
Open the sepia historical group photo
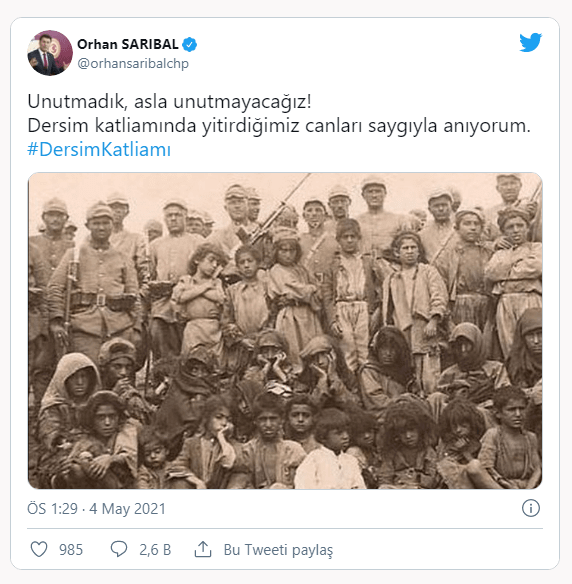[285, 331]
